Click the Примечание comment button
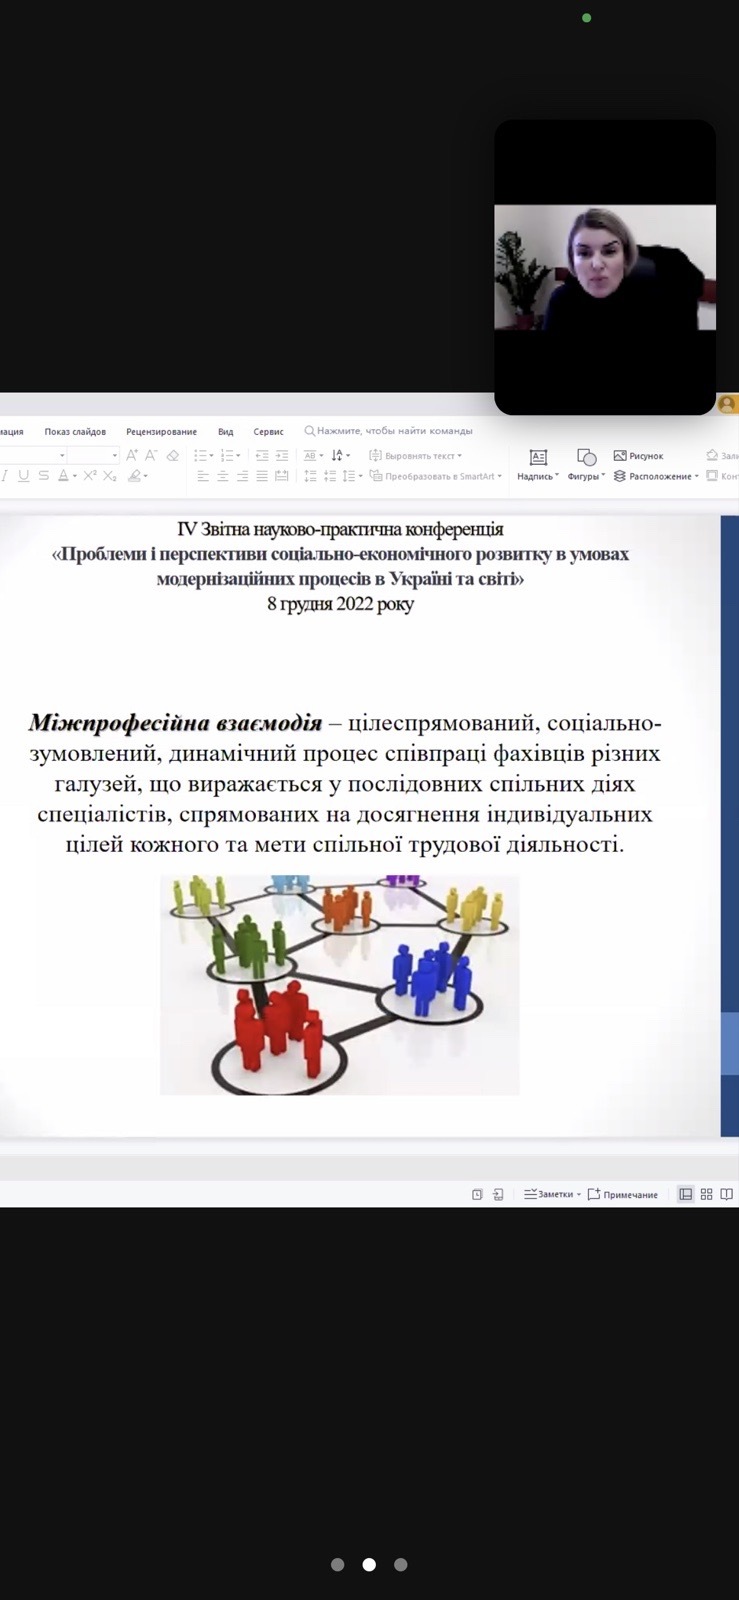Viewport: 739px width, 1600px height. (x=622, y=1194)
